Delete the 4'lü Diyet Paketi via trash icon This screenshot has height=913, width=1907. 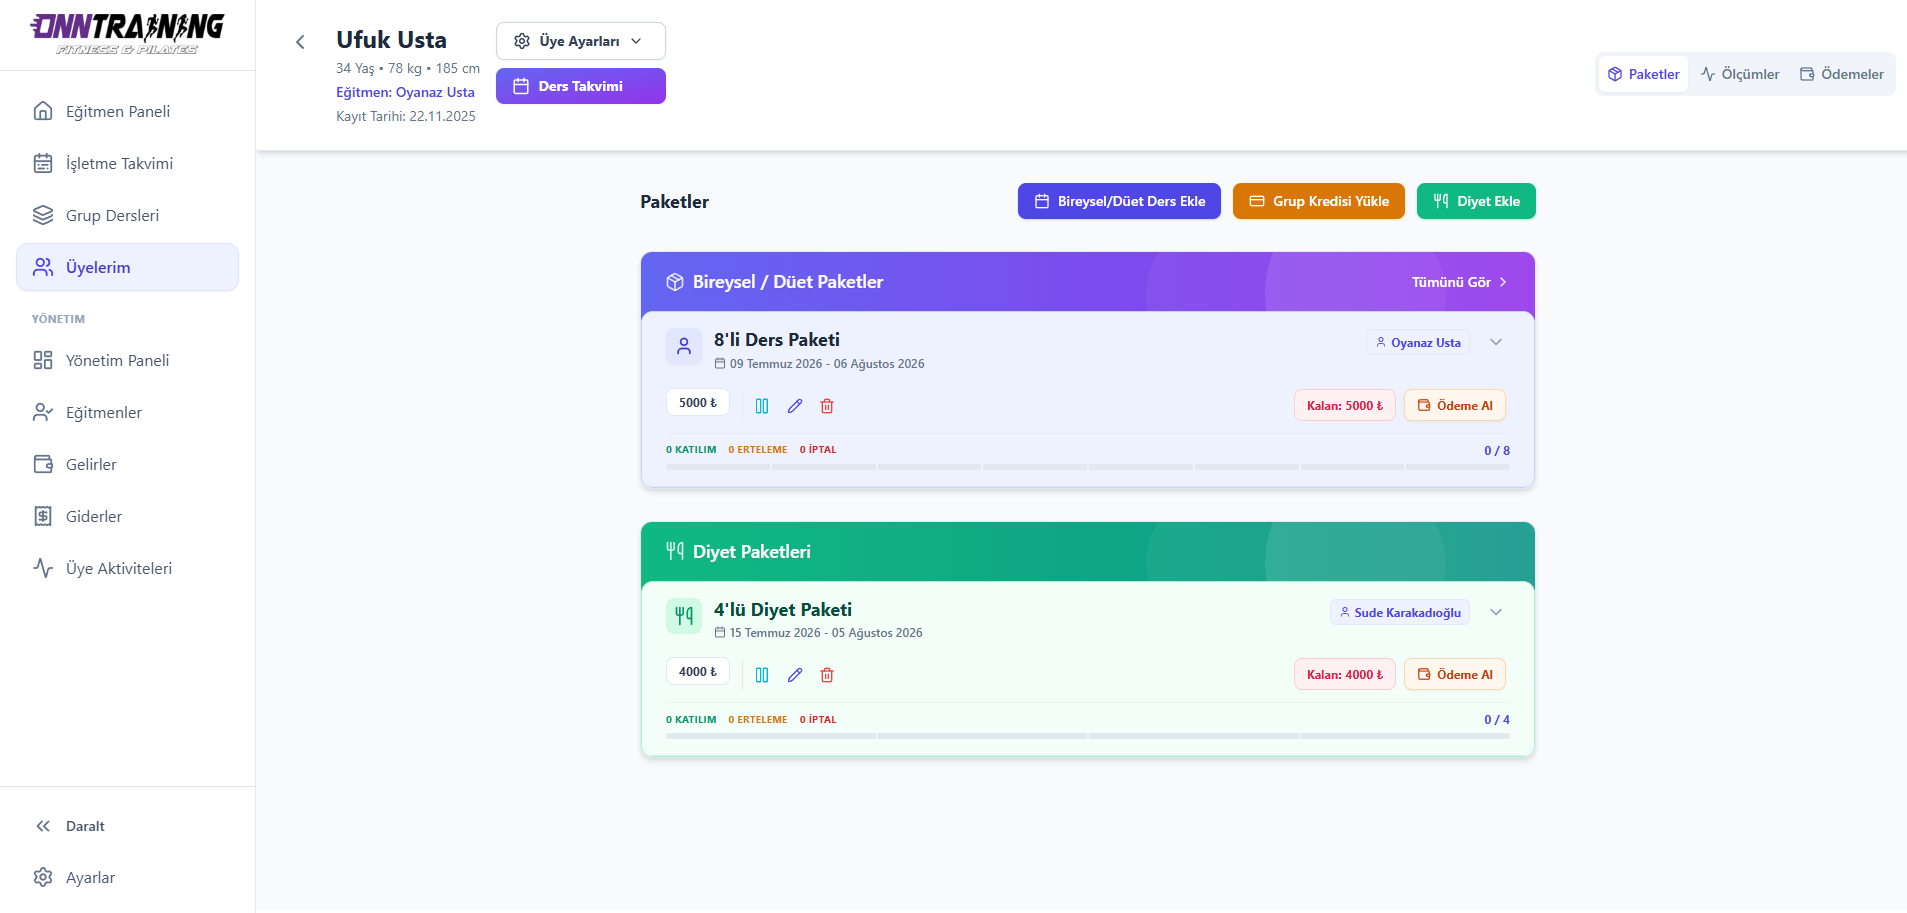coord(827,675)
